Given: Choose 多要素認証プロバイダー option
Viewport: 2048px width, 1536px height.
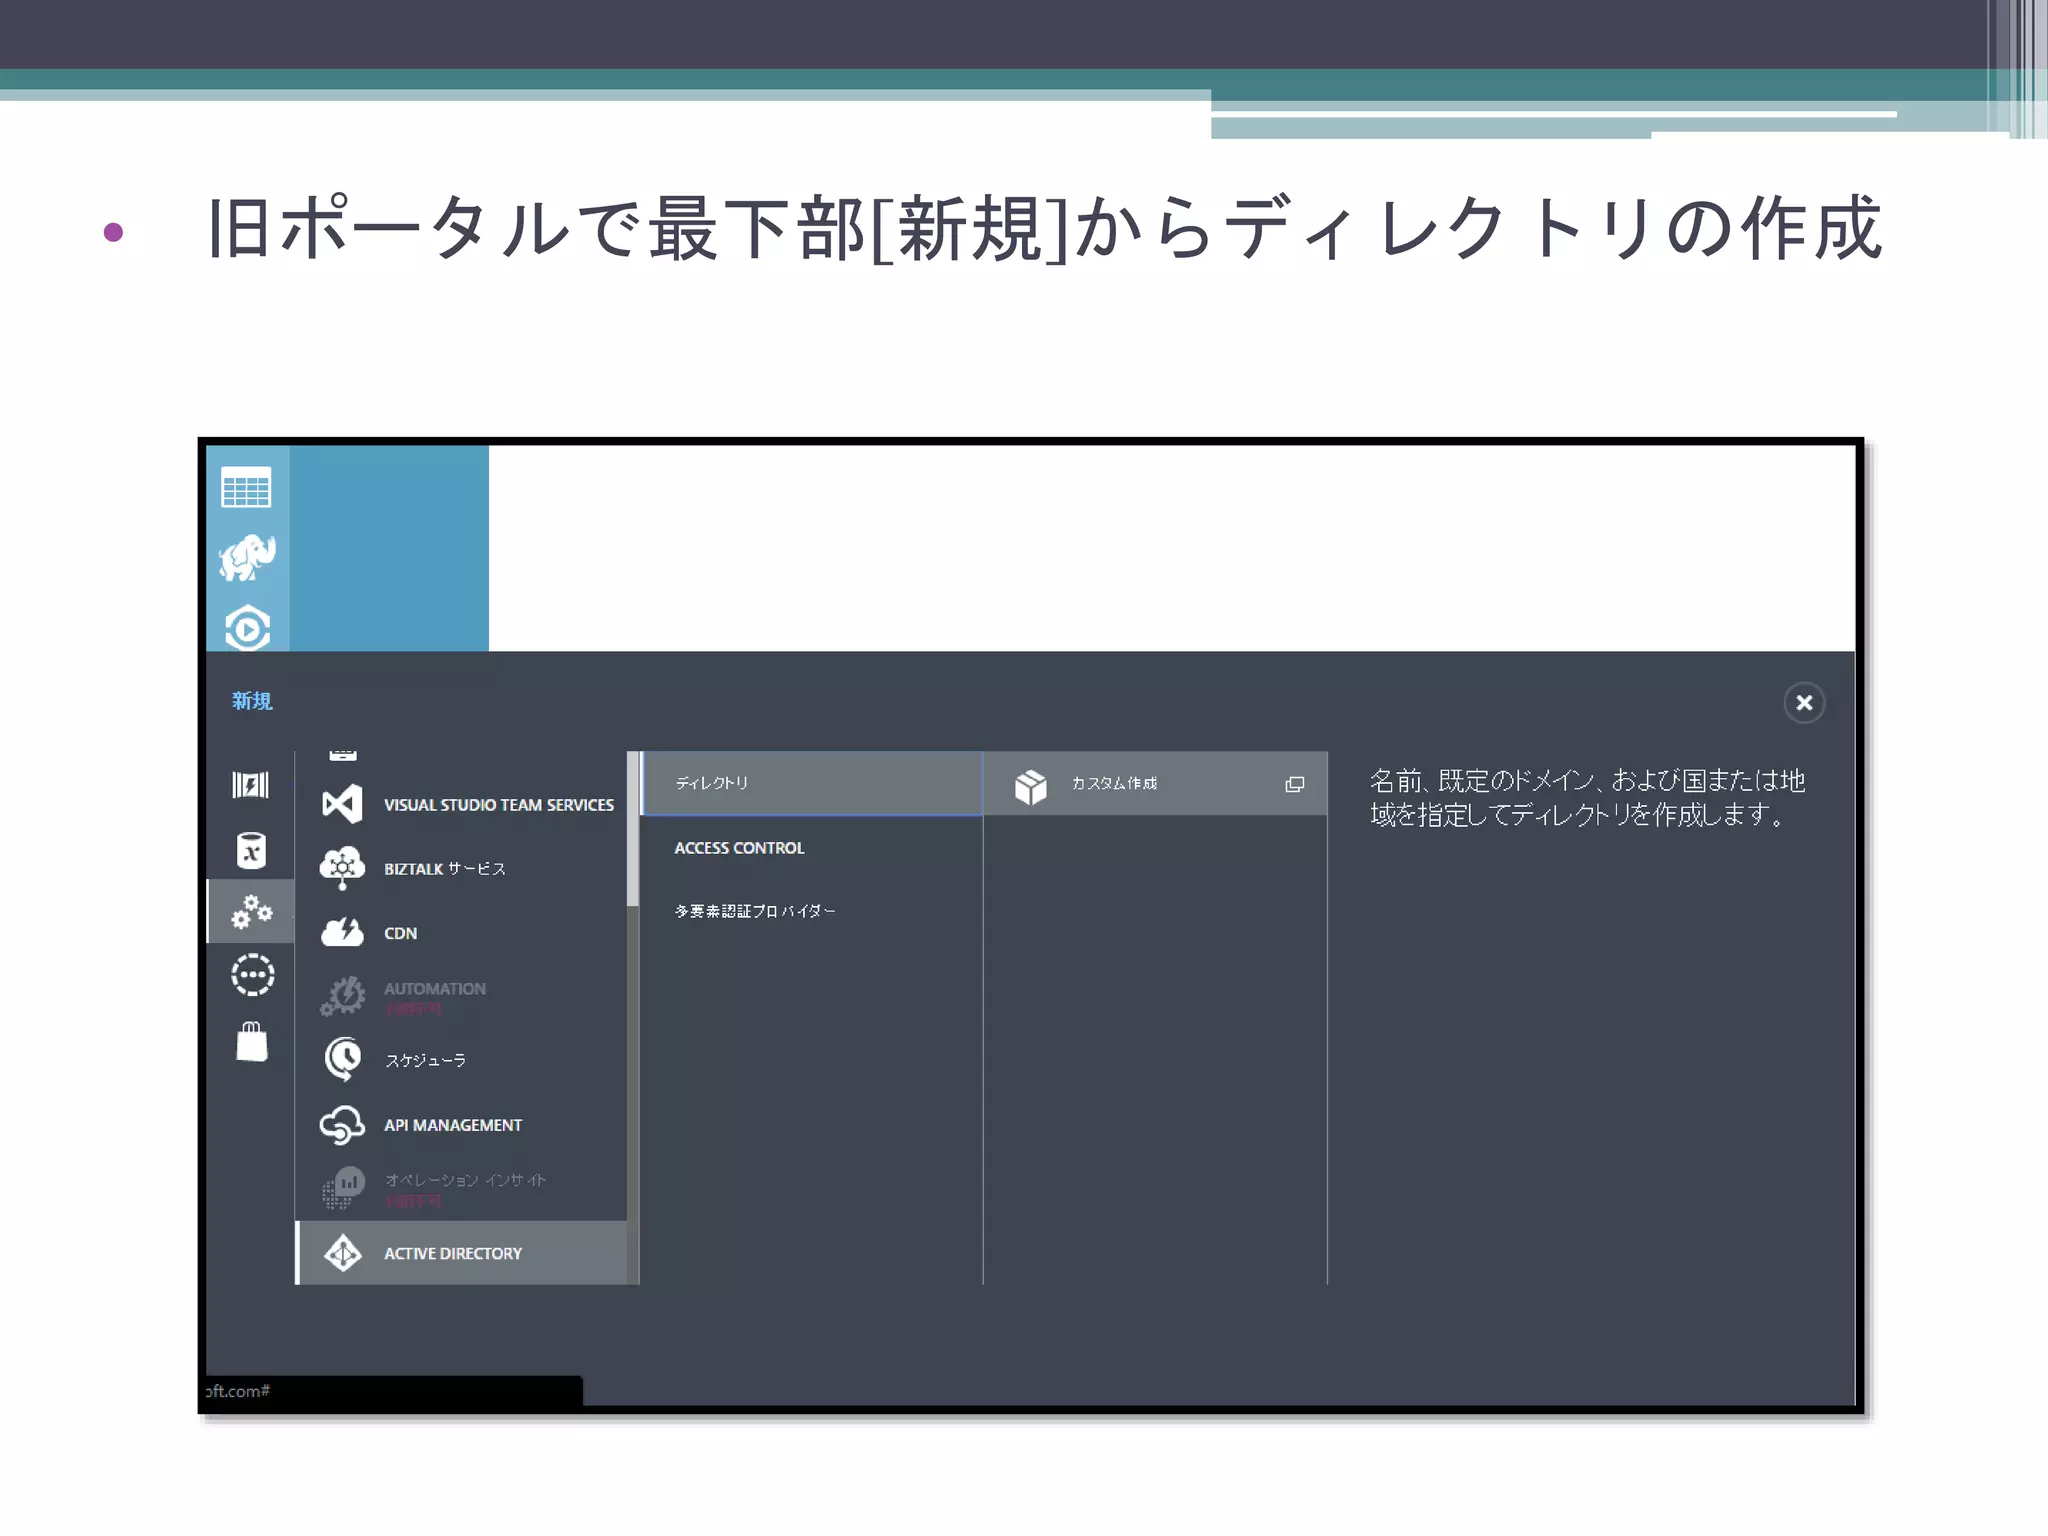Looking at the screenshot, I should pyautogui.click(x=812, y=911).
